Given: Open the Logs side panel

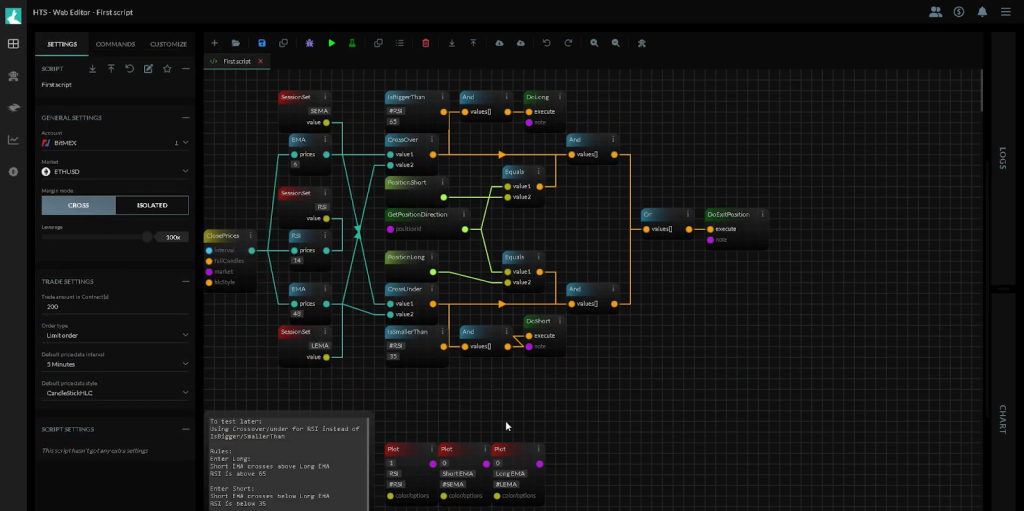Looking at the screenshot, I should pos(1003,158).
